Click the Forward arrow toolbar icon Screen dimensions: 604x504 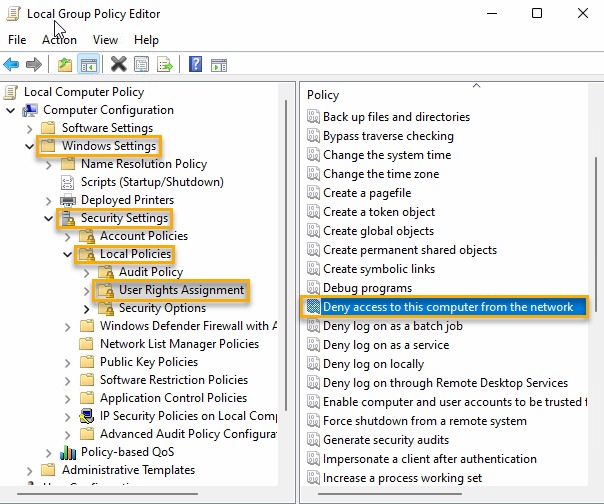(x=34, y=64)
